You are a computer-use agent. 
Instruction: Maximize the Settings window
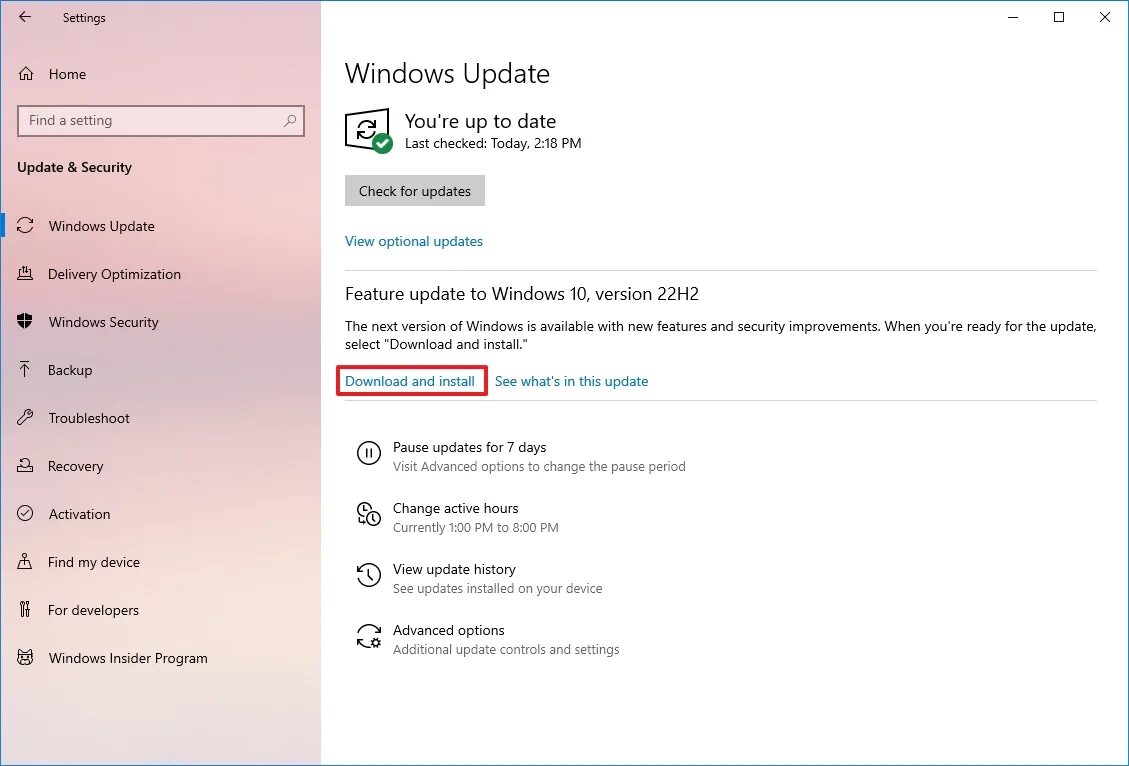coord(1059,17)
